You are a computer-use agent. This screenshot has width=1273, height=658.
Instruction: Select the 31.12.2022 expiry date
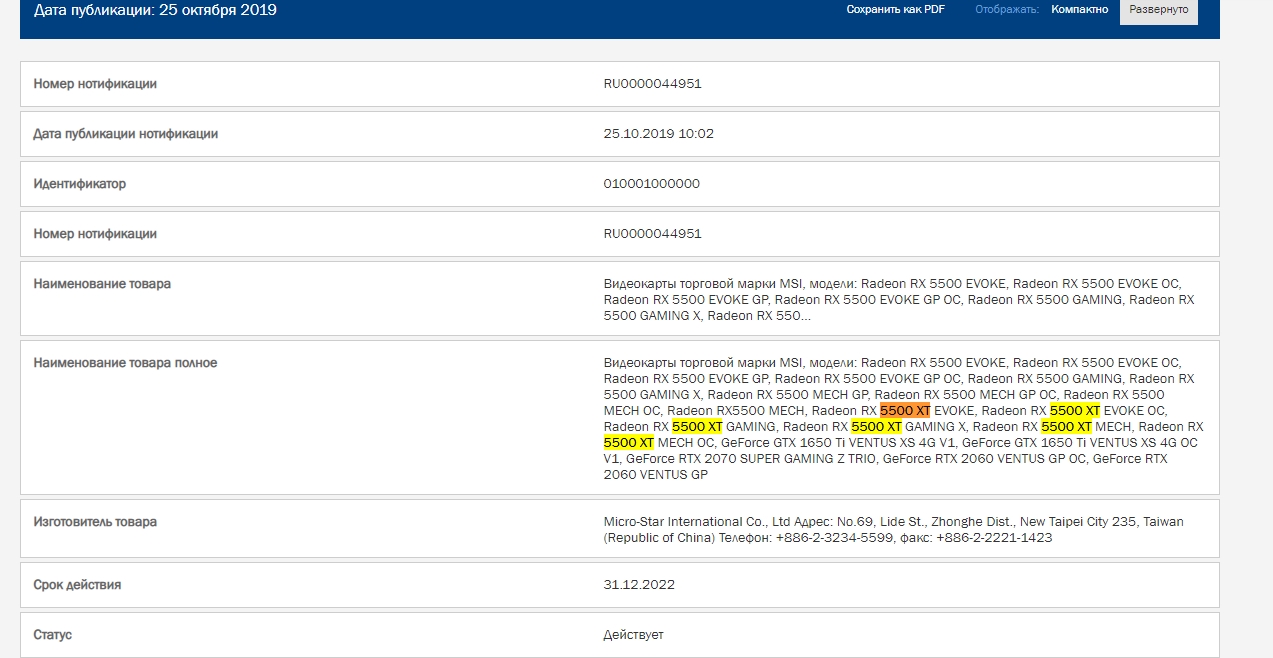click(x=639, y=584)
